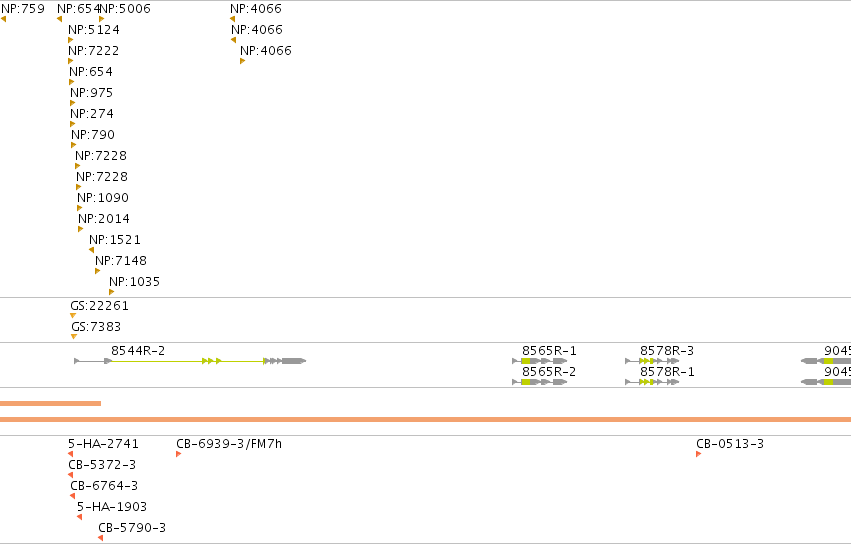
Task: Click the CB-5372-3 label
Action: pos(102,465)
